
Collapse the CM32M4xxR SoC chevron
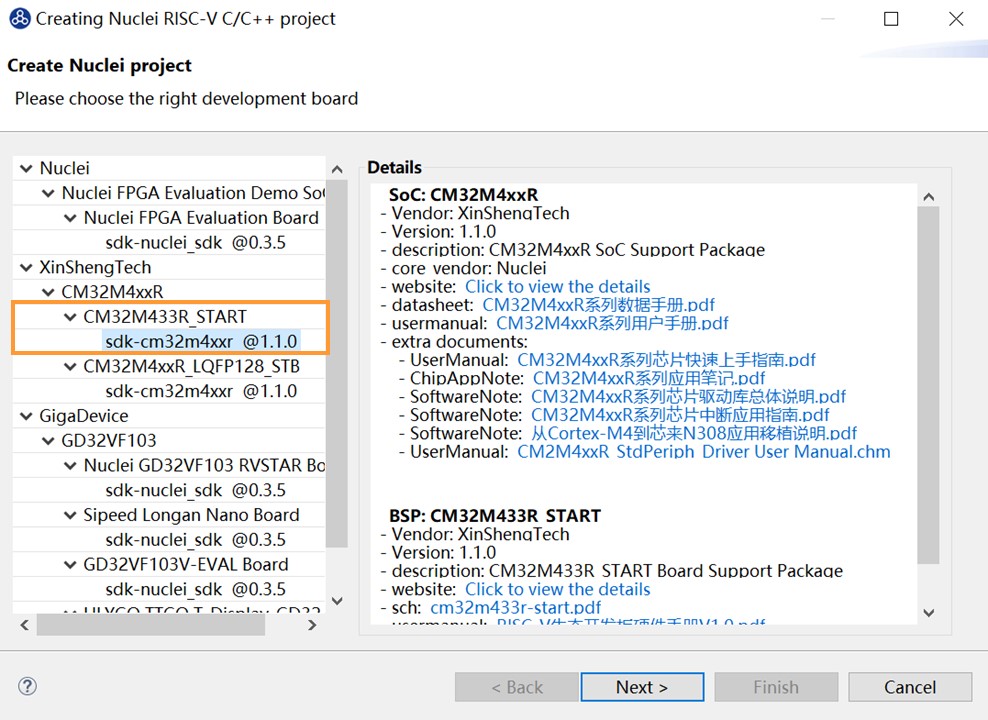pyautogui.click(x=48, y=292)
